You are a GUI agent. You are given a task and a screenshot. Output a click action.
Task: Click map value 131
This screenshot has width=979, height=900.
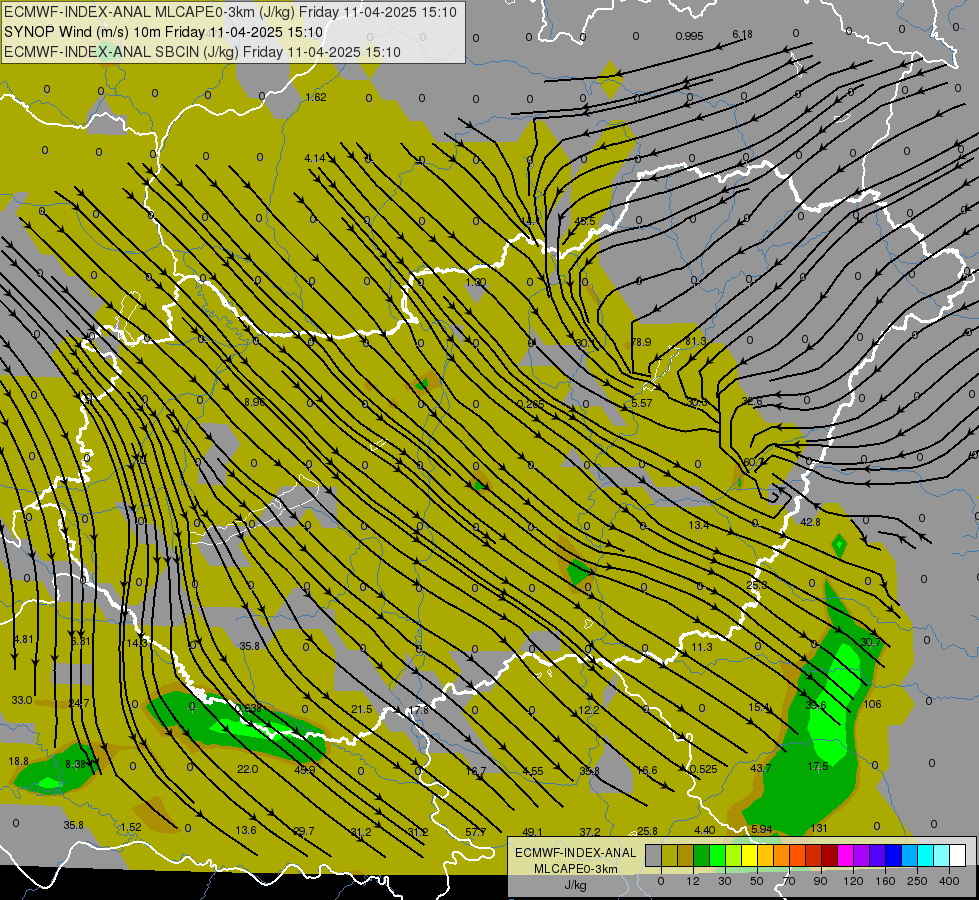[x=819, y=828]
